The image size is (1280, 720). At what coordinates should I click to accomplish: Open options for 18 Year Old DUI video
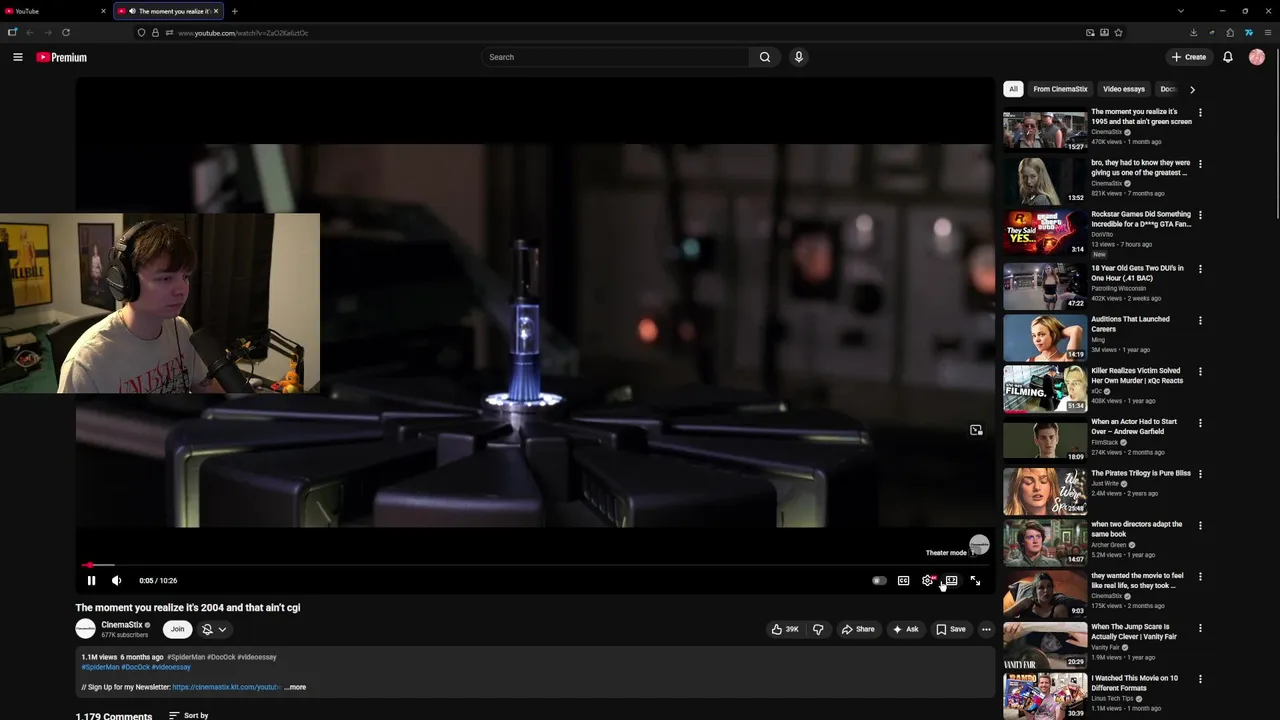pyautogui.click(x=1200, y=269)
